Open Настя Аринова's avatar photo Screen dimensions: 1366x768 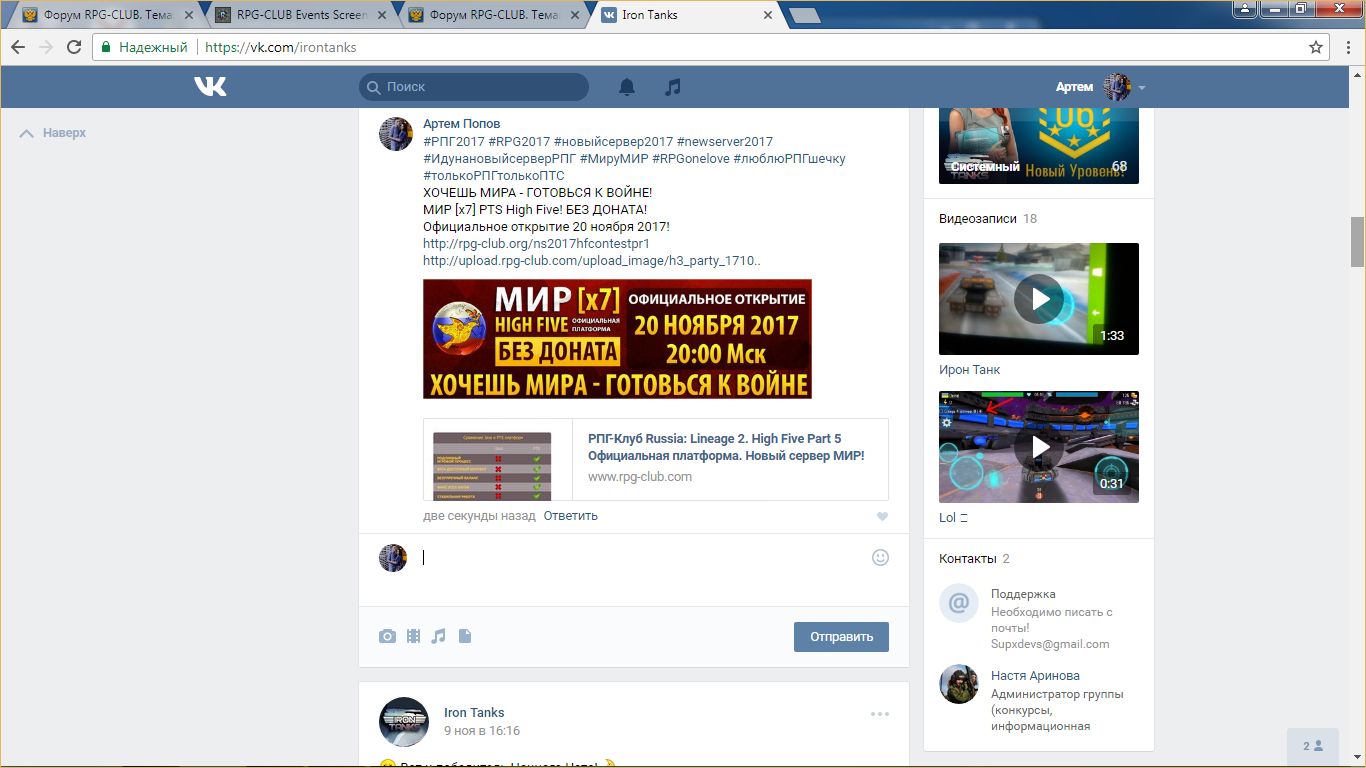coord(958,684)
